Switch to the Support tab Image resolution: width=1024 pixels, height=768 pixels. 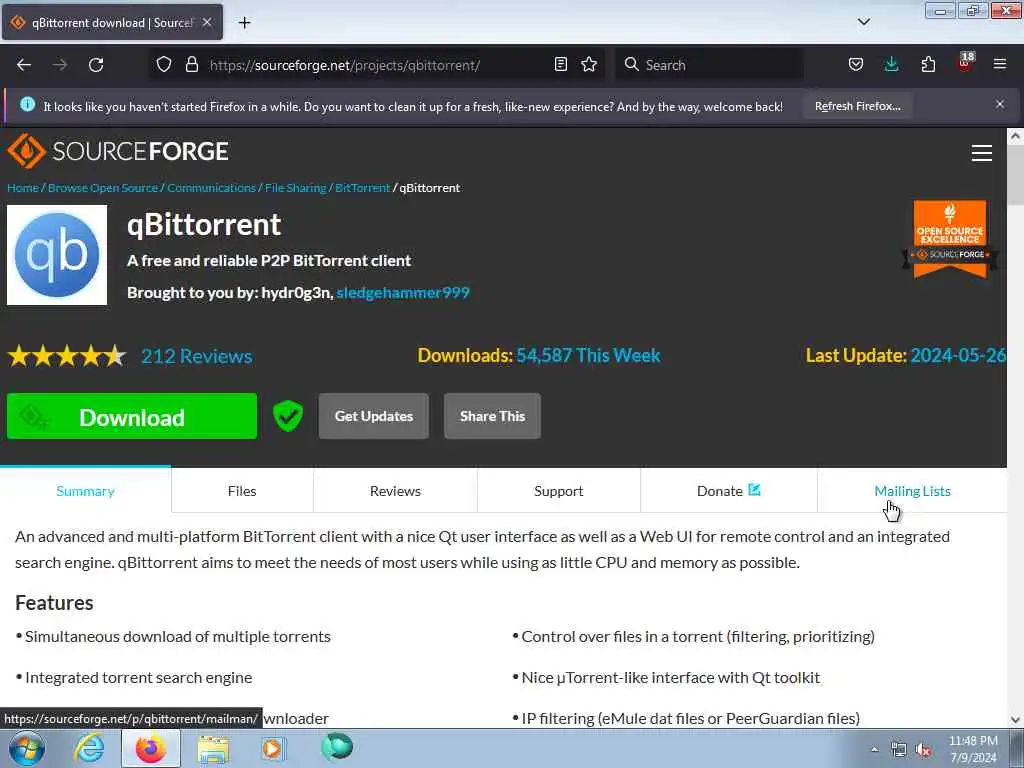click(x=558, y=490)
